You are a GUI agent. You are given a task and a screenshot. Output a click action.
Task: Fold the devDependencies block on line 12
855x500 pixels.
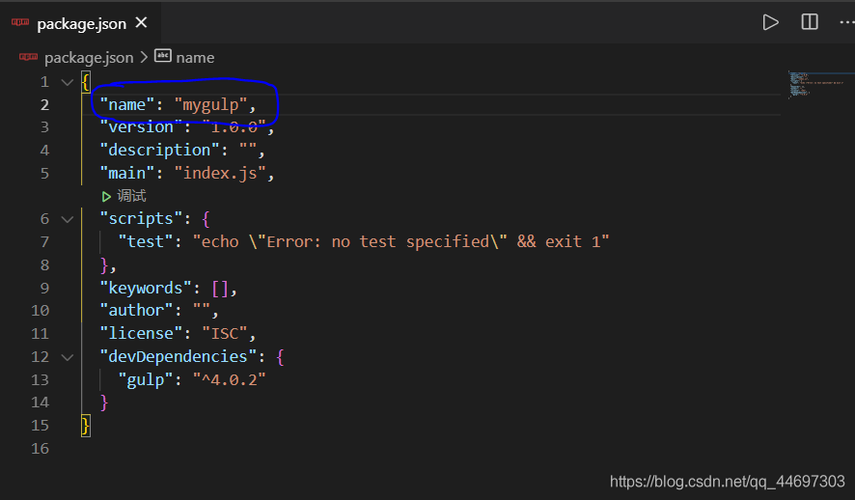click(67, 357)
